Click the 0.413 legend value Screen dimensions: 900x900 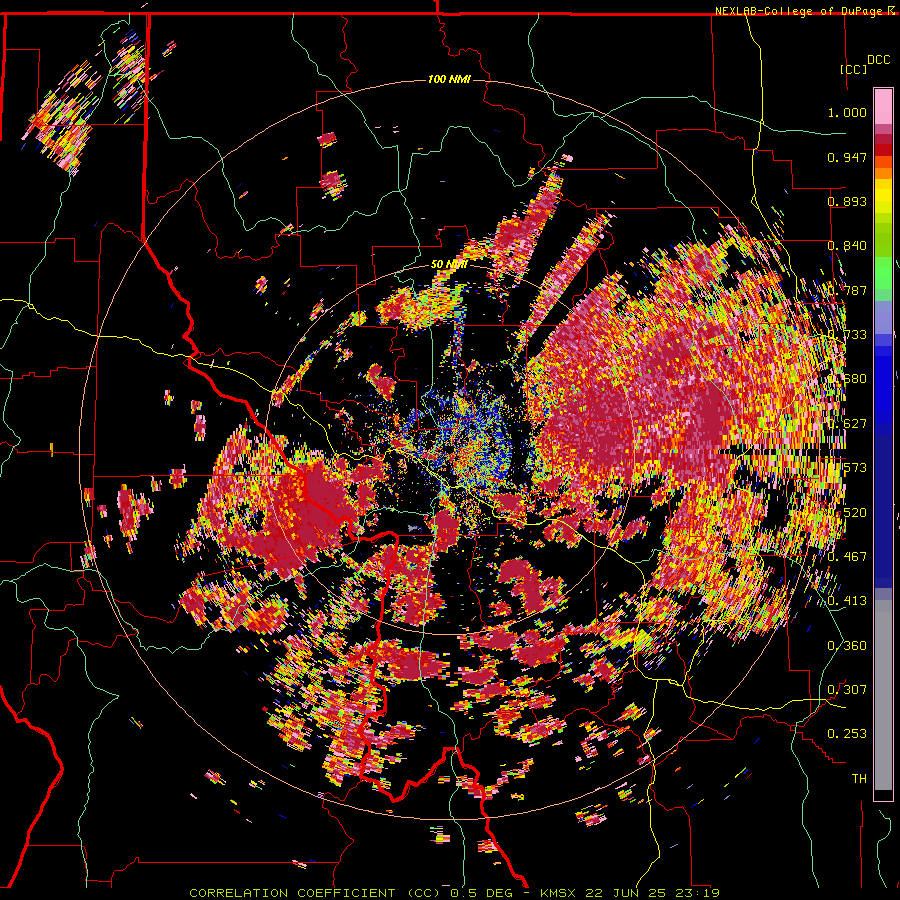(x=847, y=601)
